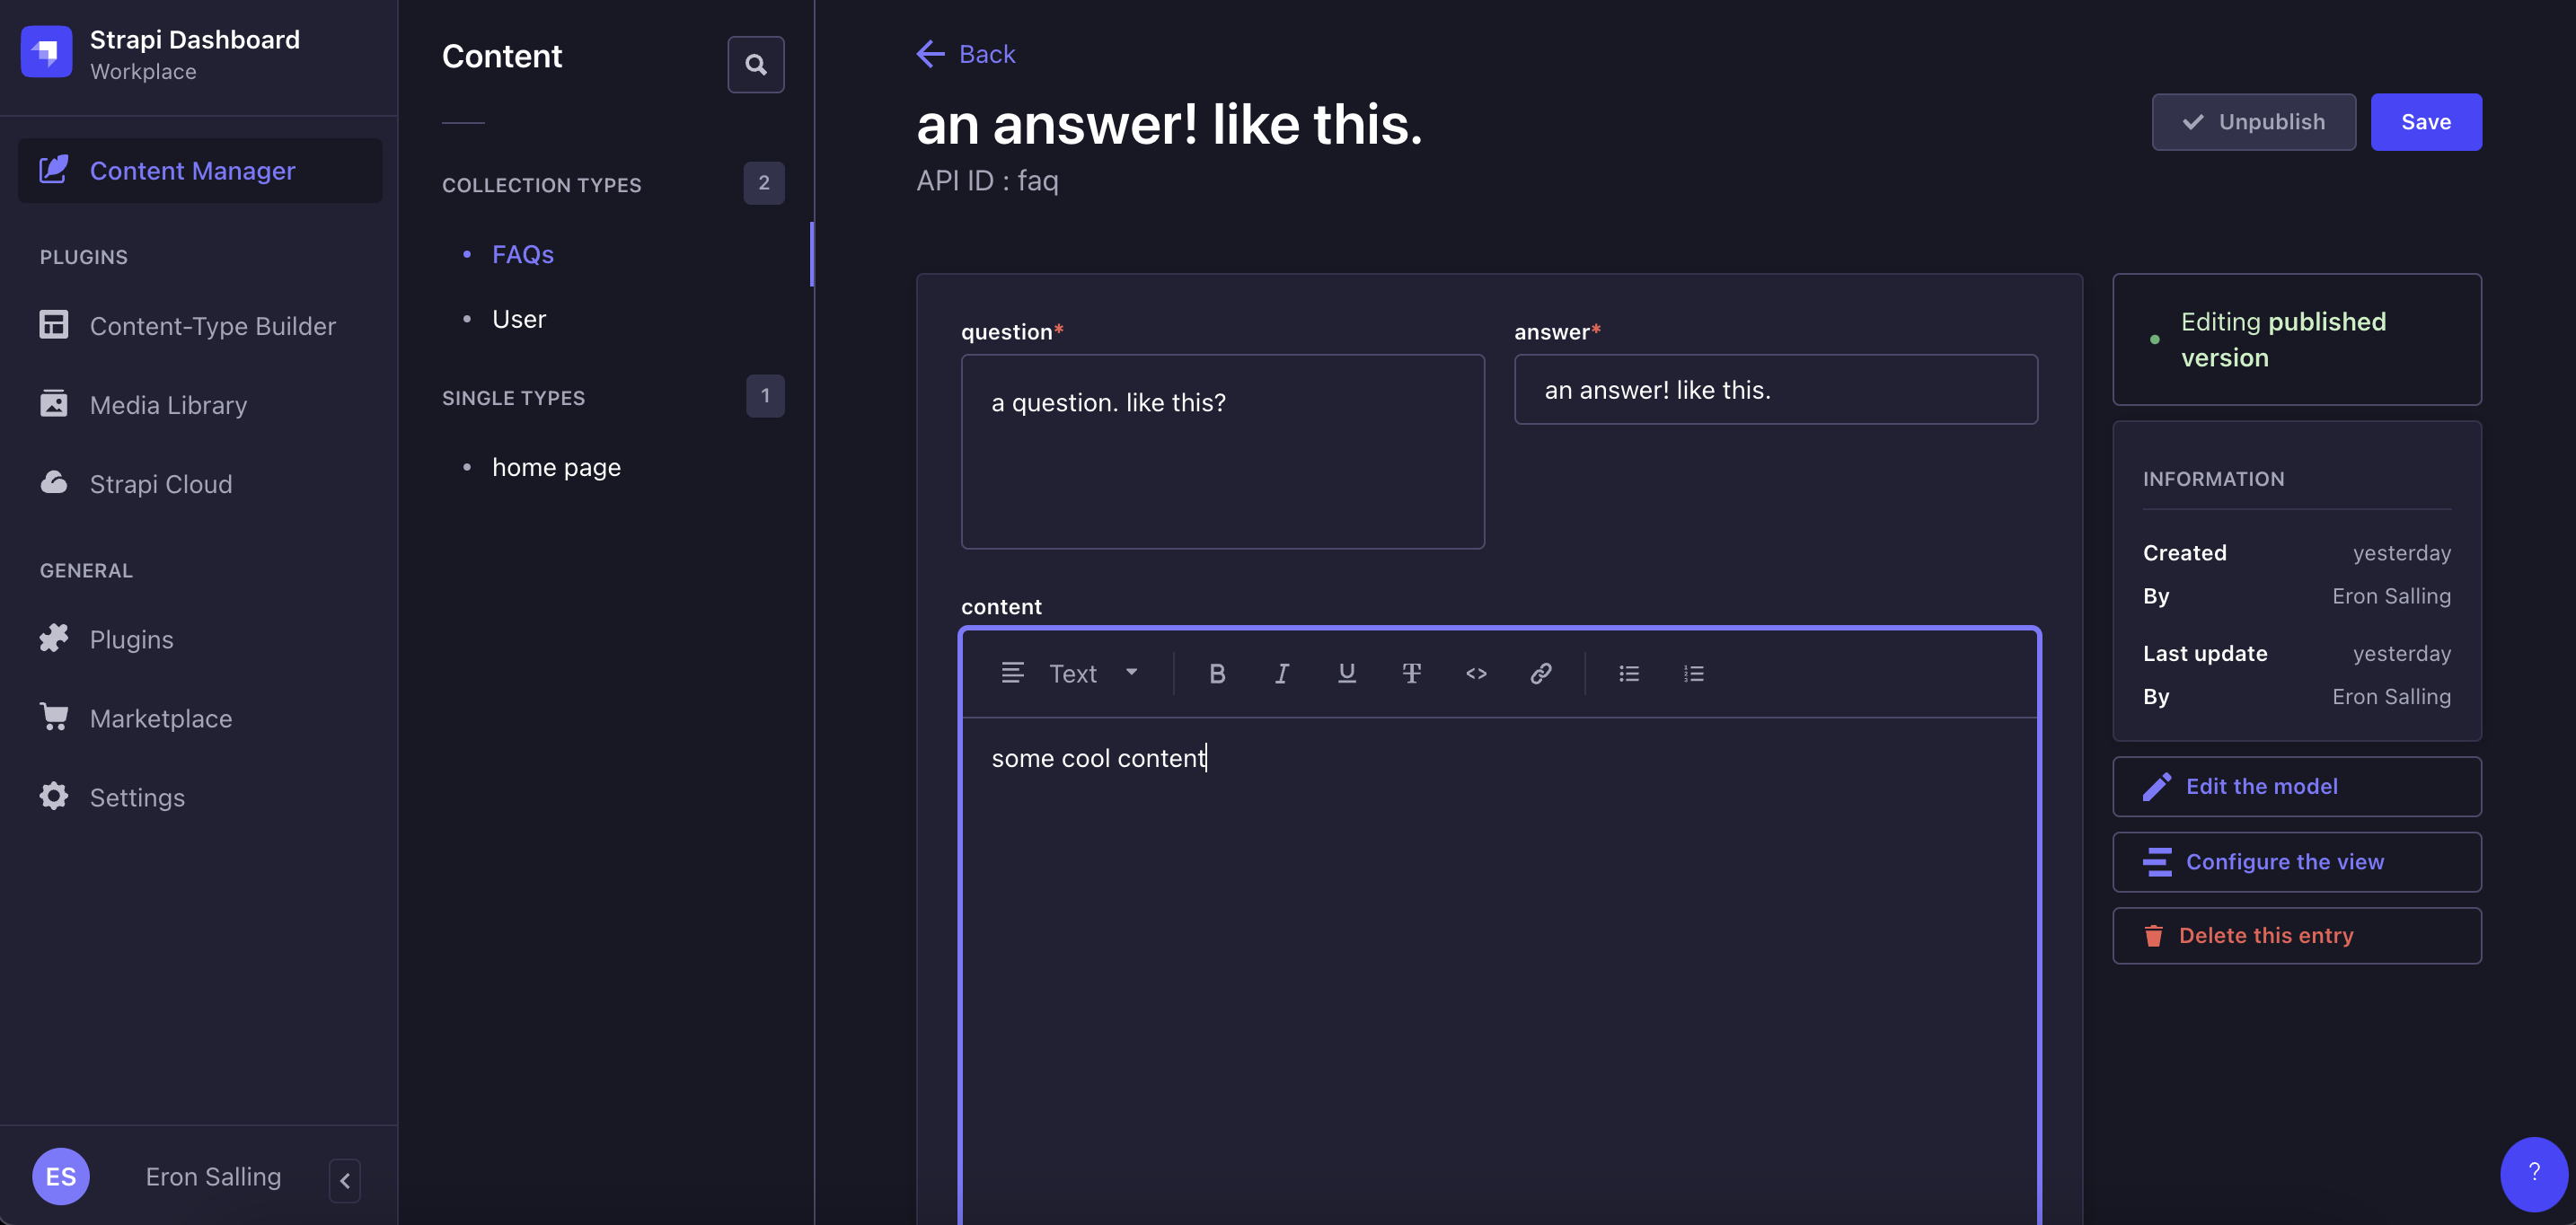Insert a link in the content editor
The image size is (2576, 1225).
tap(1540, 673)
